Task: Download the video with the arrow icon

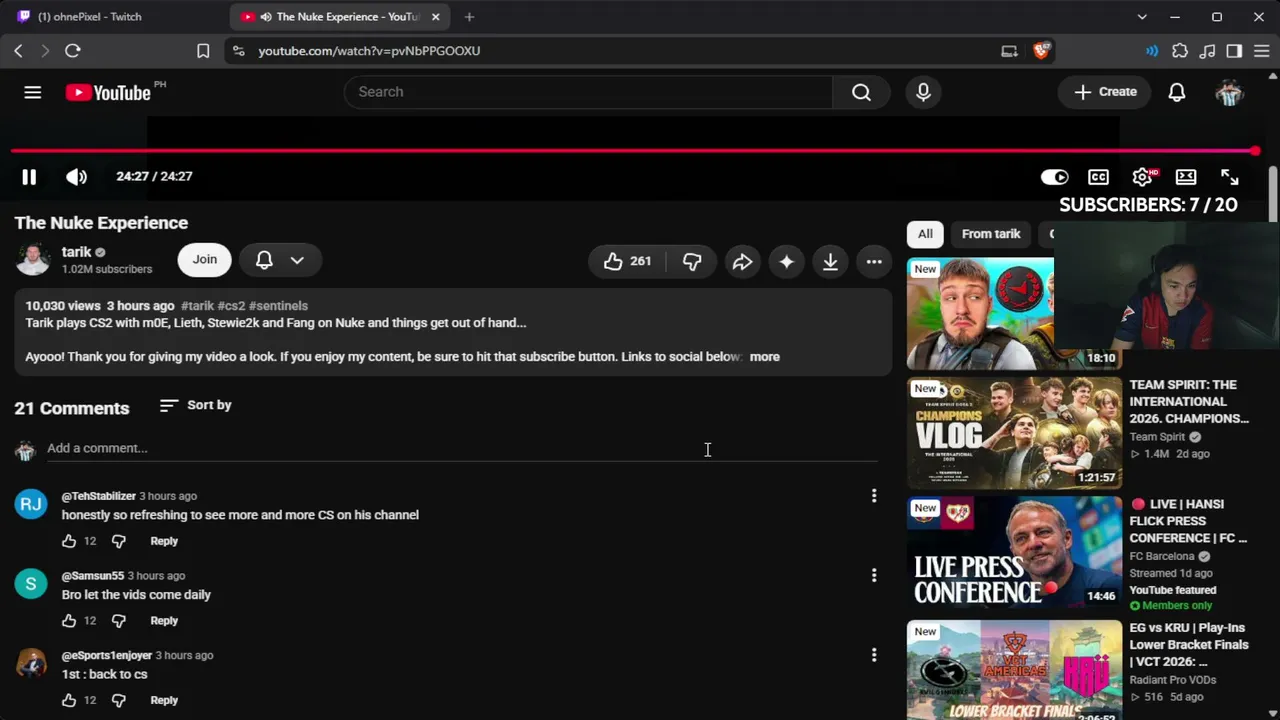Action: (830, 261)
